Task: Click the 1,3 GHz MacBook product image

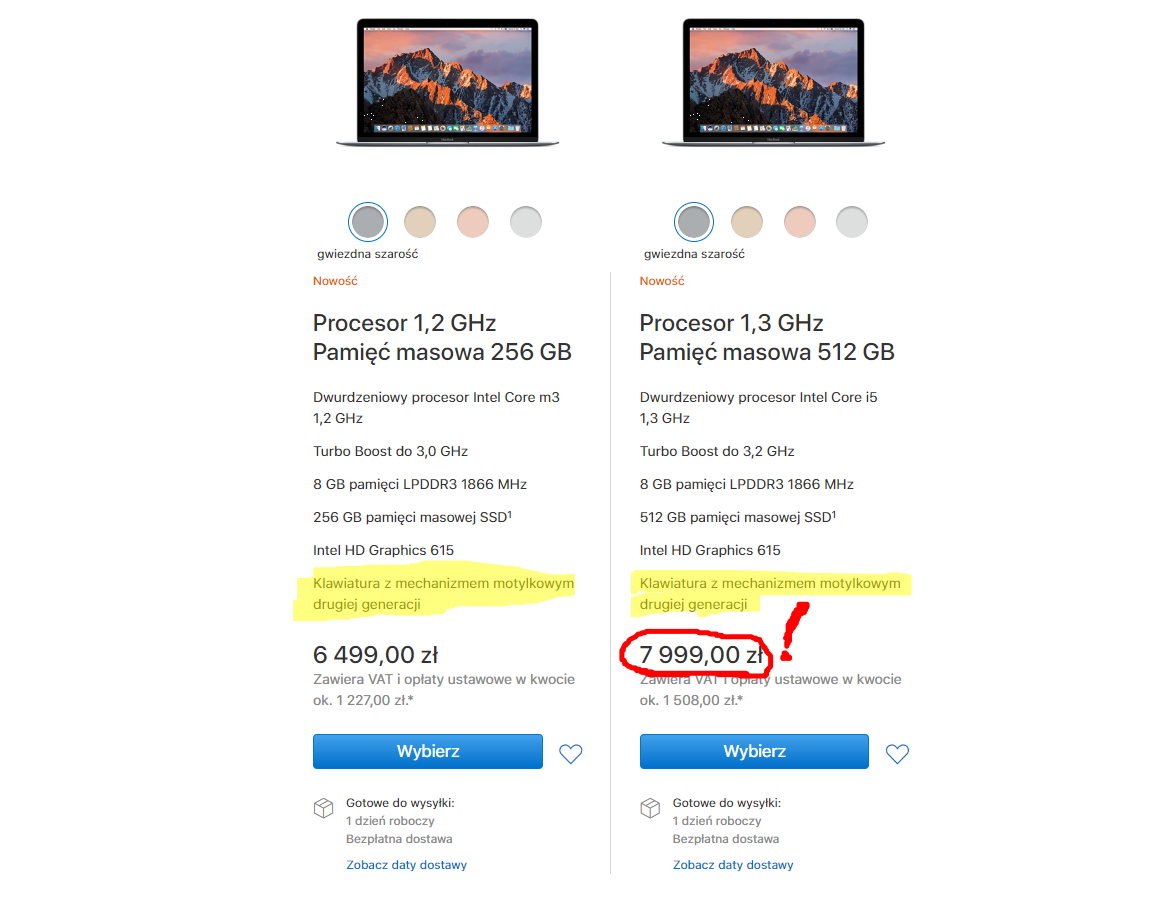Action: pos(774,82)
